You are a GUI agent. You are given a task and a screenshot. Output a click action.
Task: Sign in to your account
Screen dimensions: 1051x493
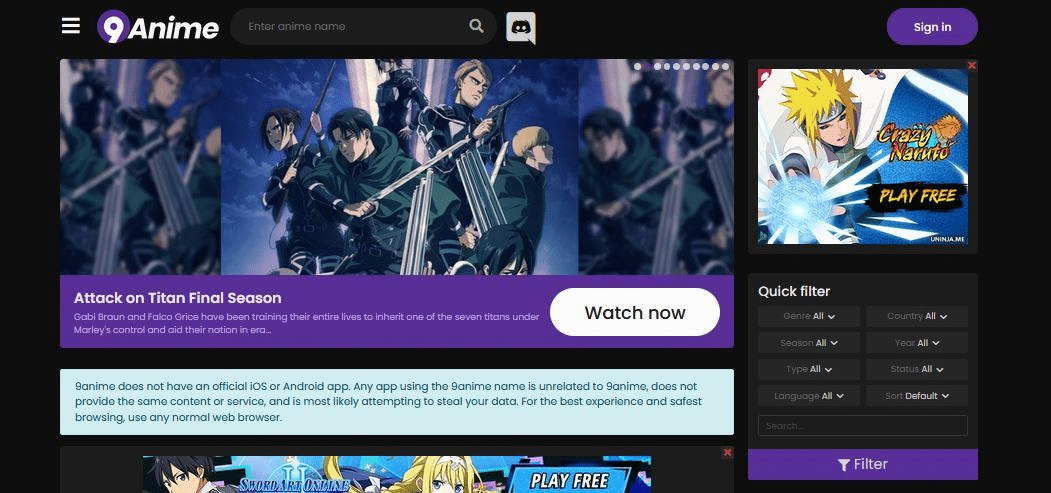point(932,27)
